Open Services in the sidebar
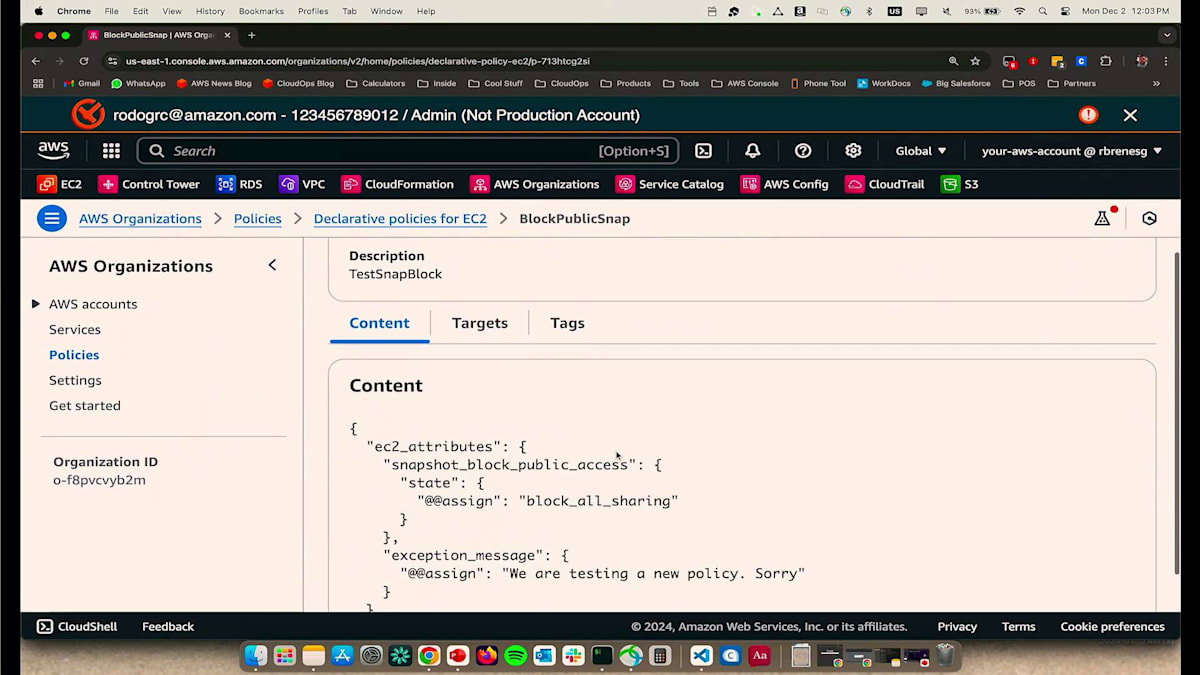Image resolution: width=1200 pixels, height=675 pixels. tap(75, 330)
